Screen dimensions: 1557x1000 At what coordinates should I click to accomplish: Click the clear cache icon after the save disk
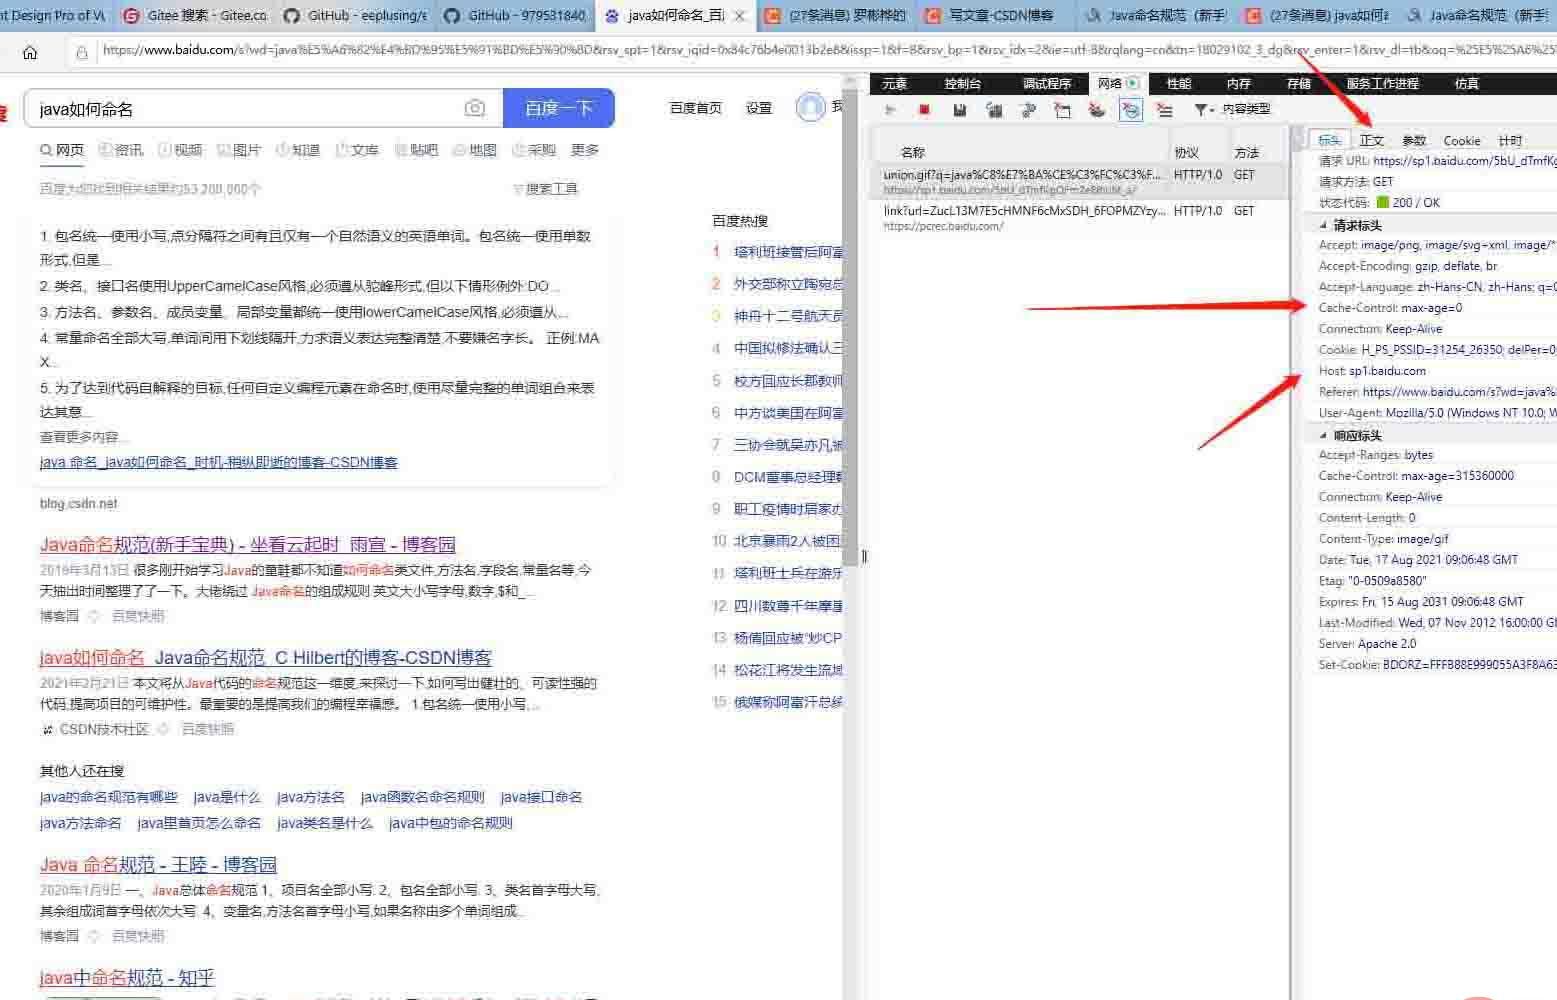click(x=994, y=110)
